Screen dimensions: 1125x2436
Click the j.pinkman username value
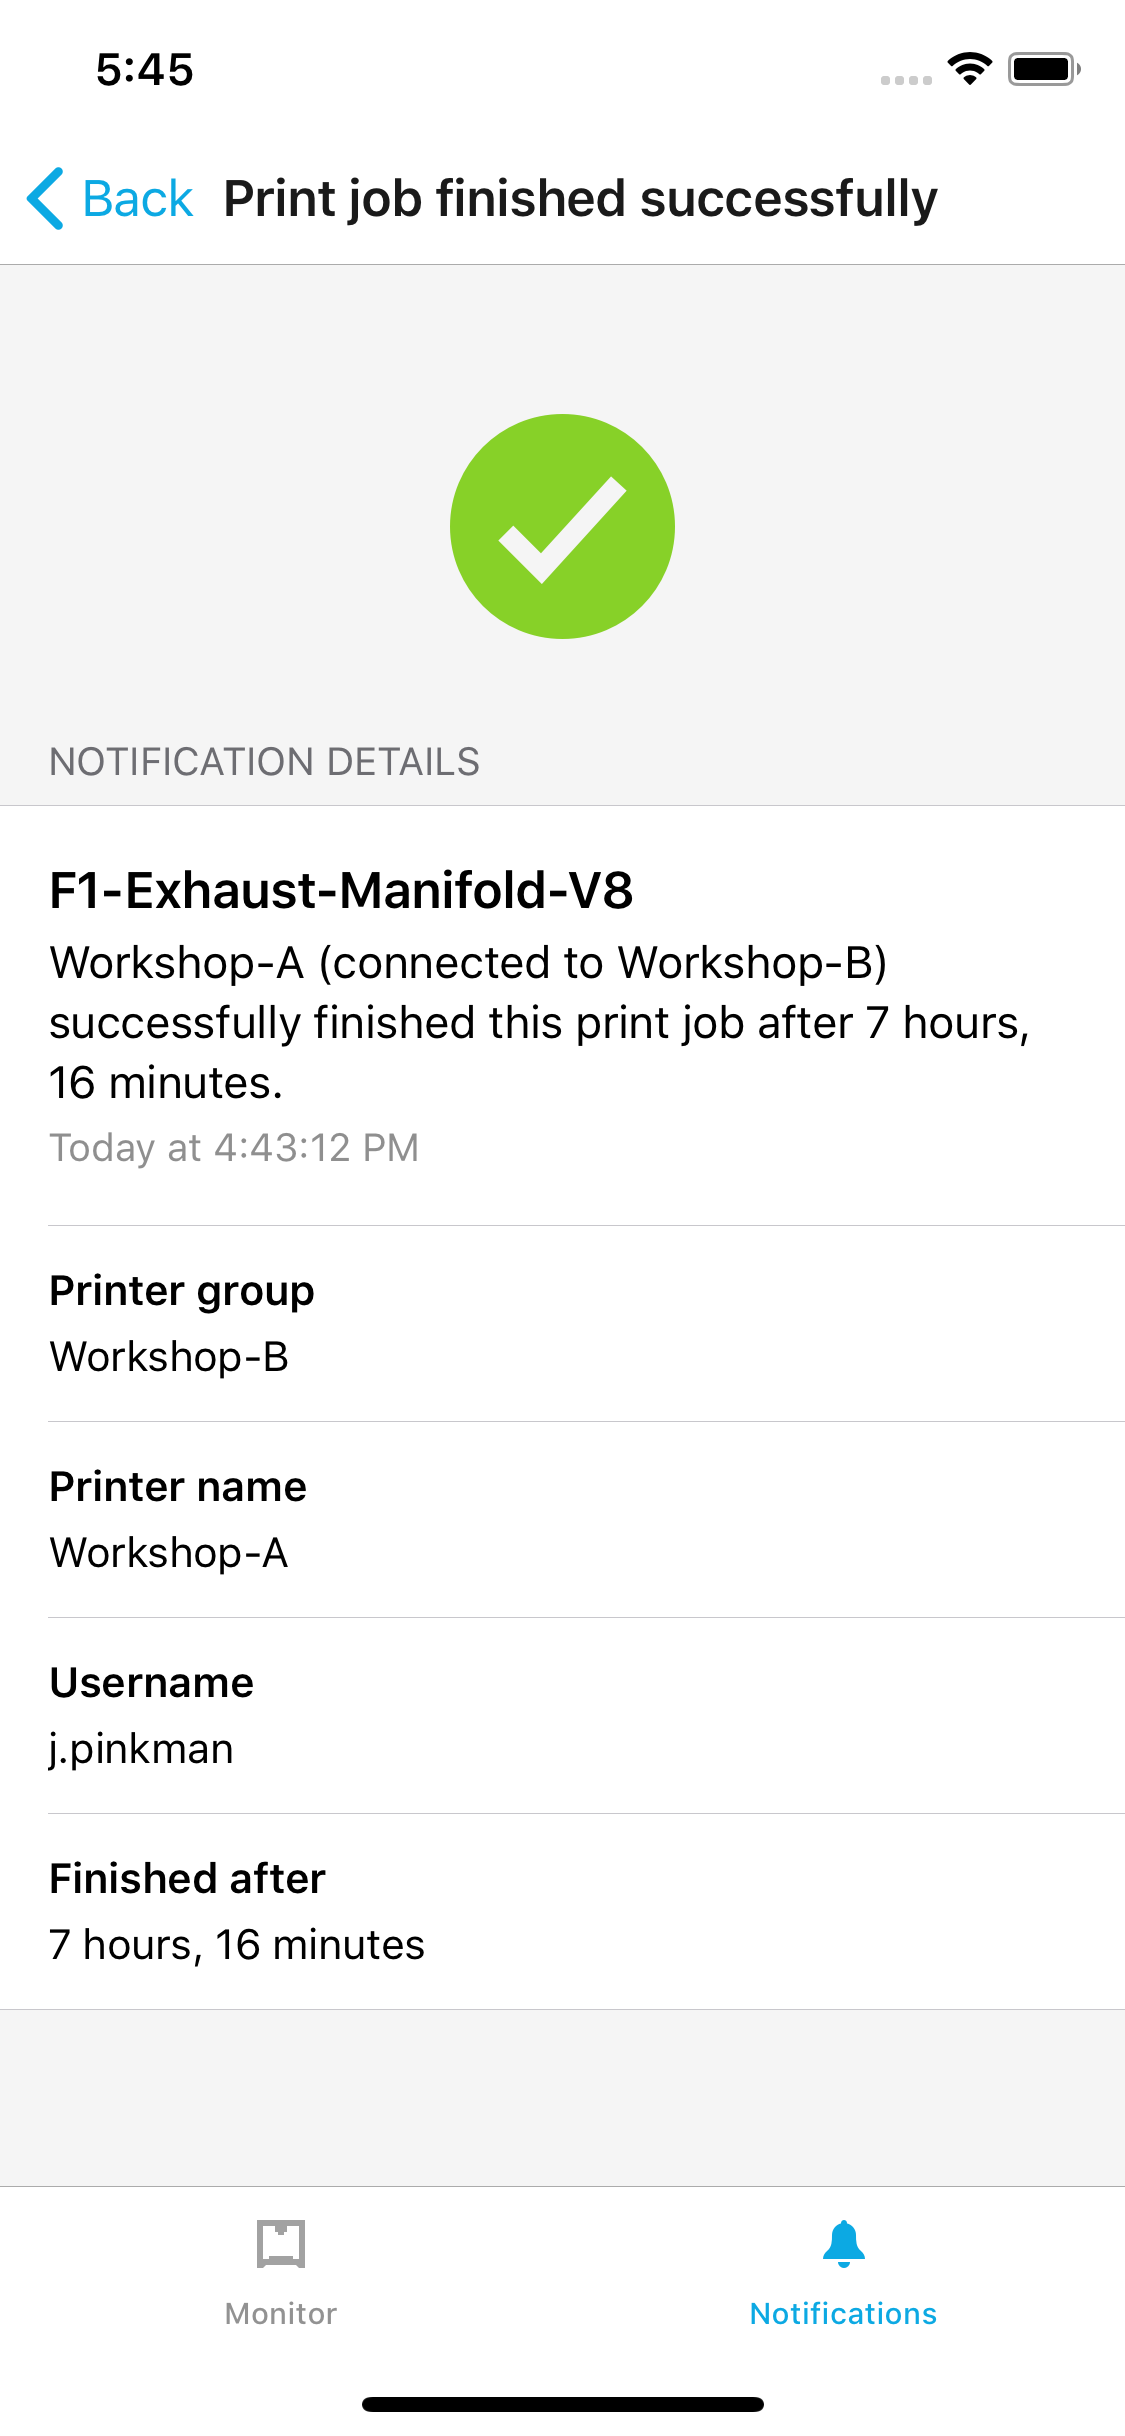click(x=141, y=1749)
